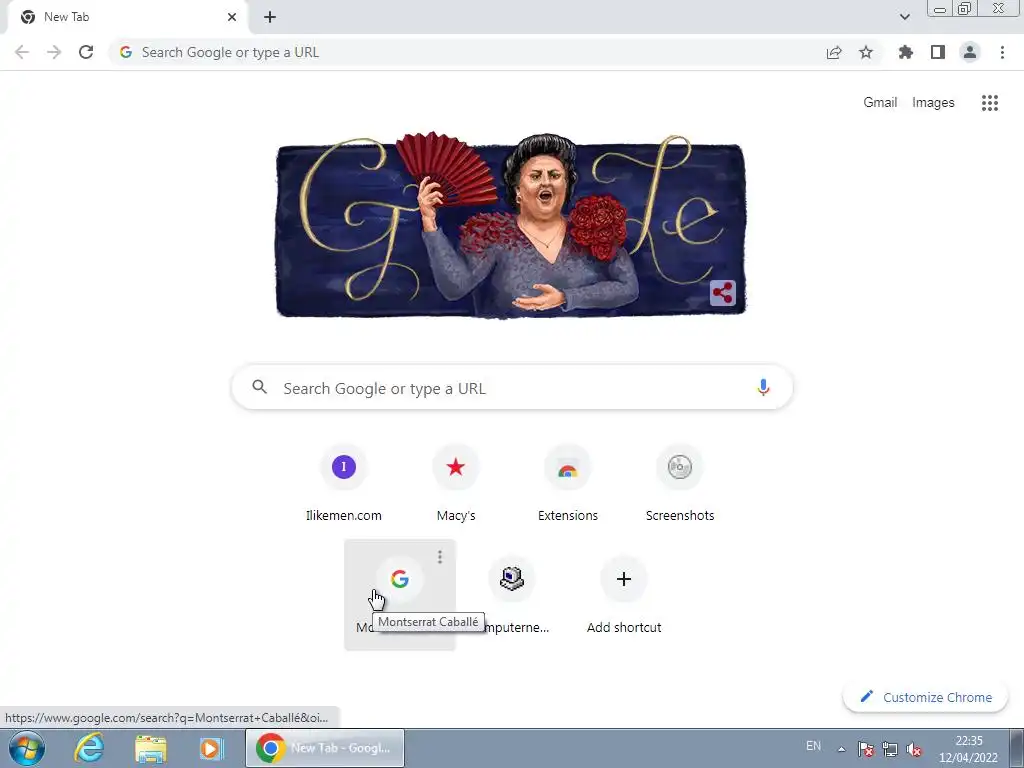1024x768 pixels.
Task: Open the Images link
Action: click(x=933, y=103)
